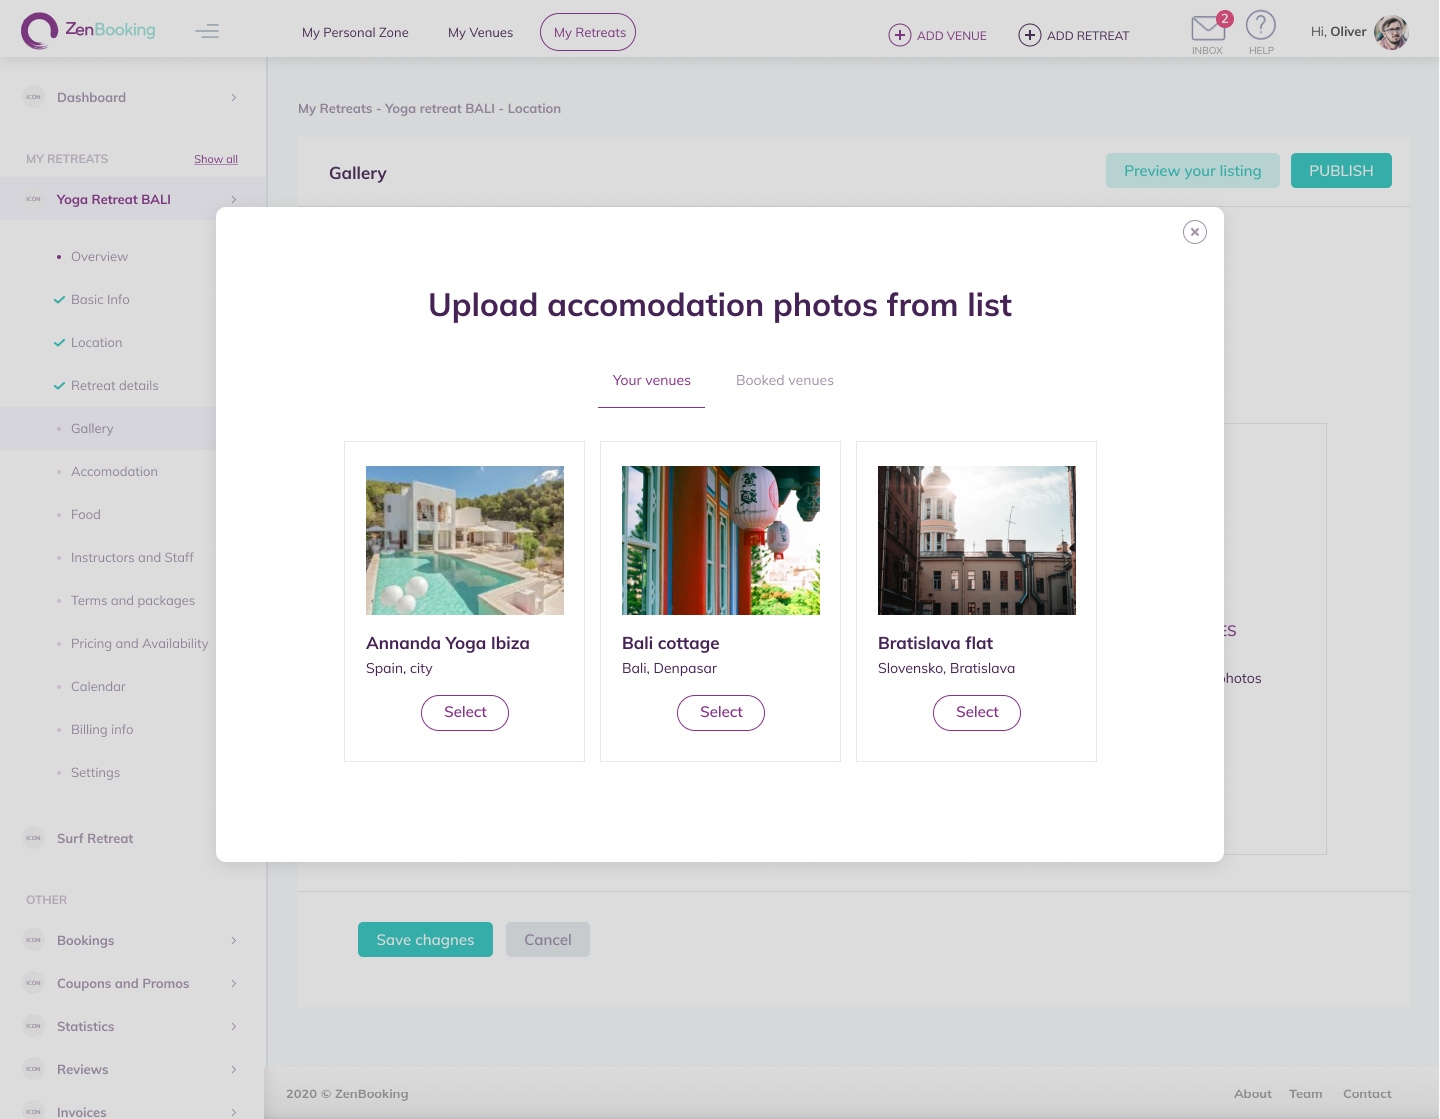Click the Bookings sidebar icon

pyautogui.click(x=34, y=940)
